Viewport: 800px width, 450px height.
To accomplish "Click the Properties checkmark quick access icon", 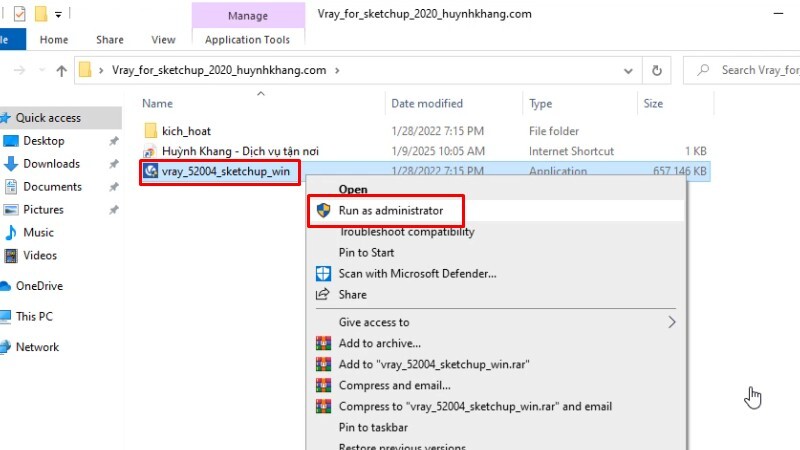I will [19, 14].
